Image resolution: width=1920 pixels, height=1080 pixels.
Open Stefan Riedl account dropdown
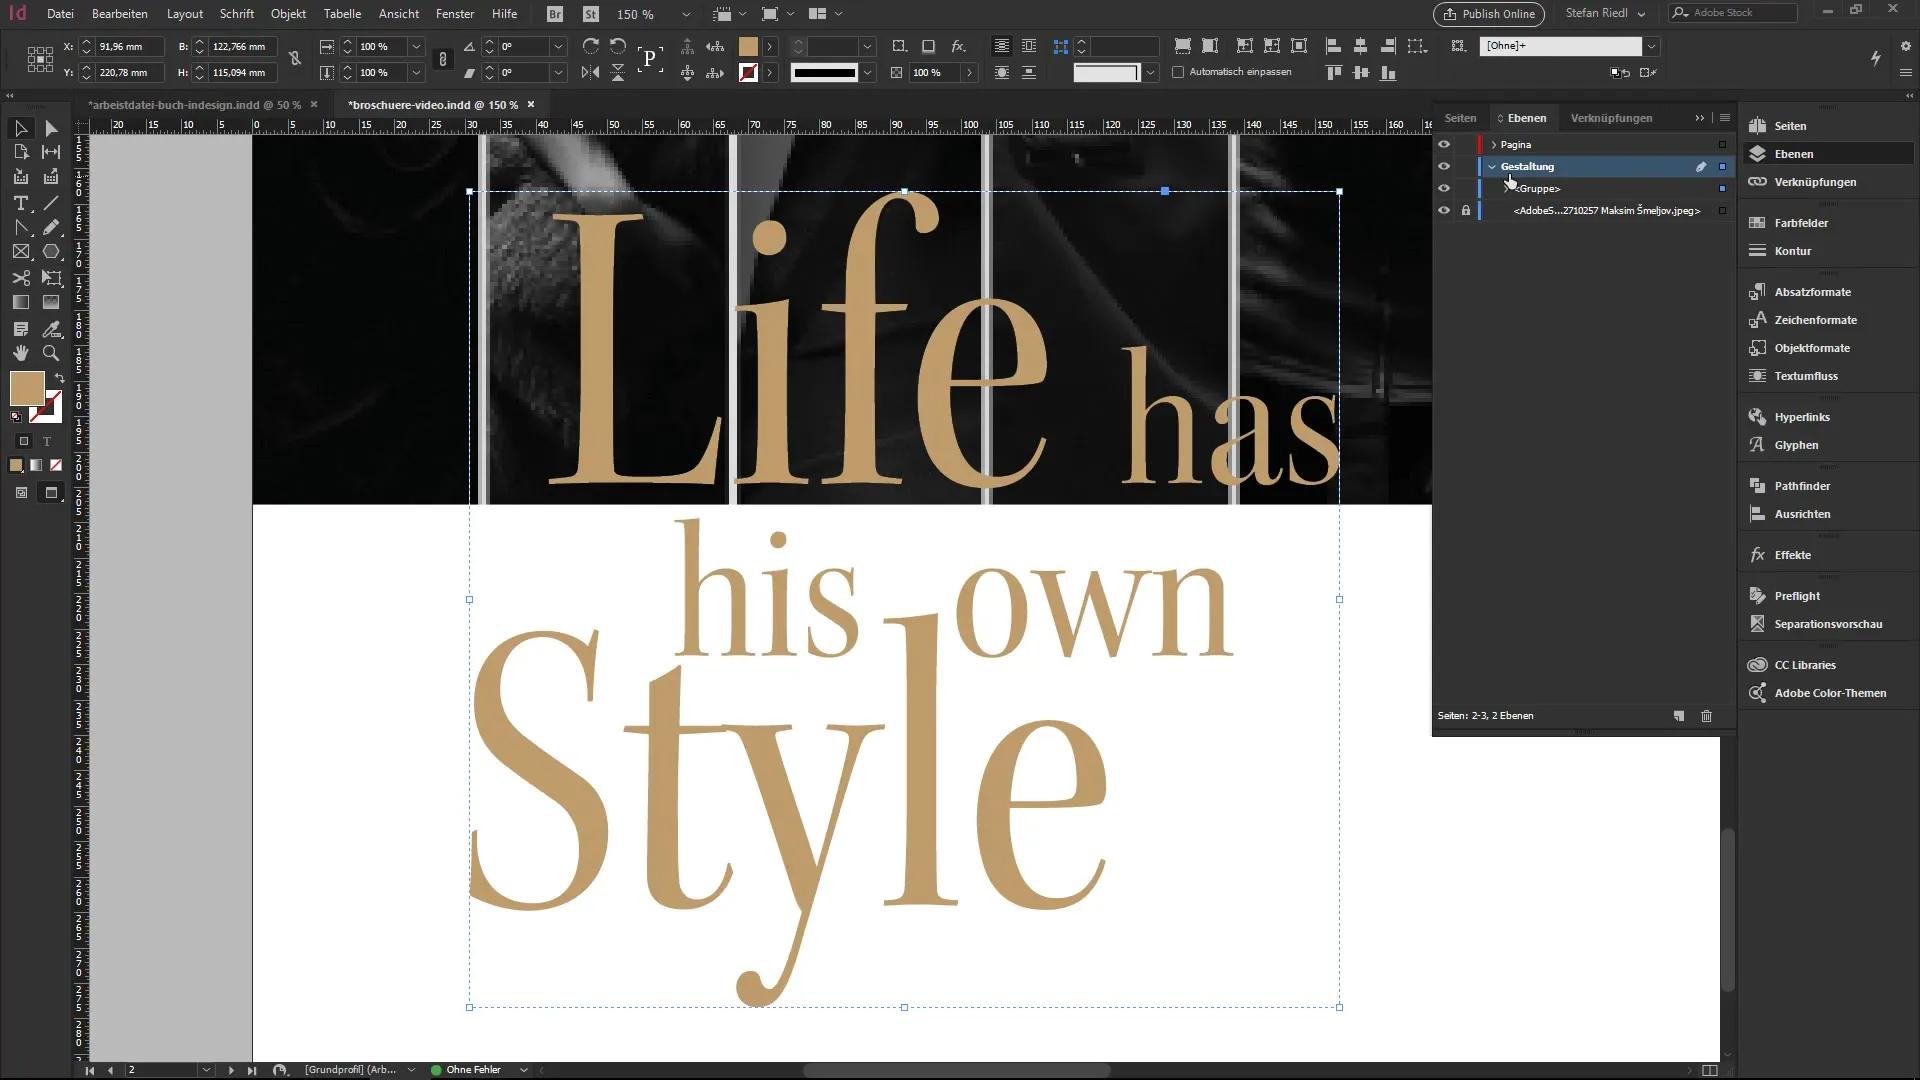pyautogui.click(x=1605, y=13)
